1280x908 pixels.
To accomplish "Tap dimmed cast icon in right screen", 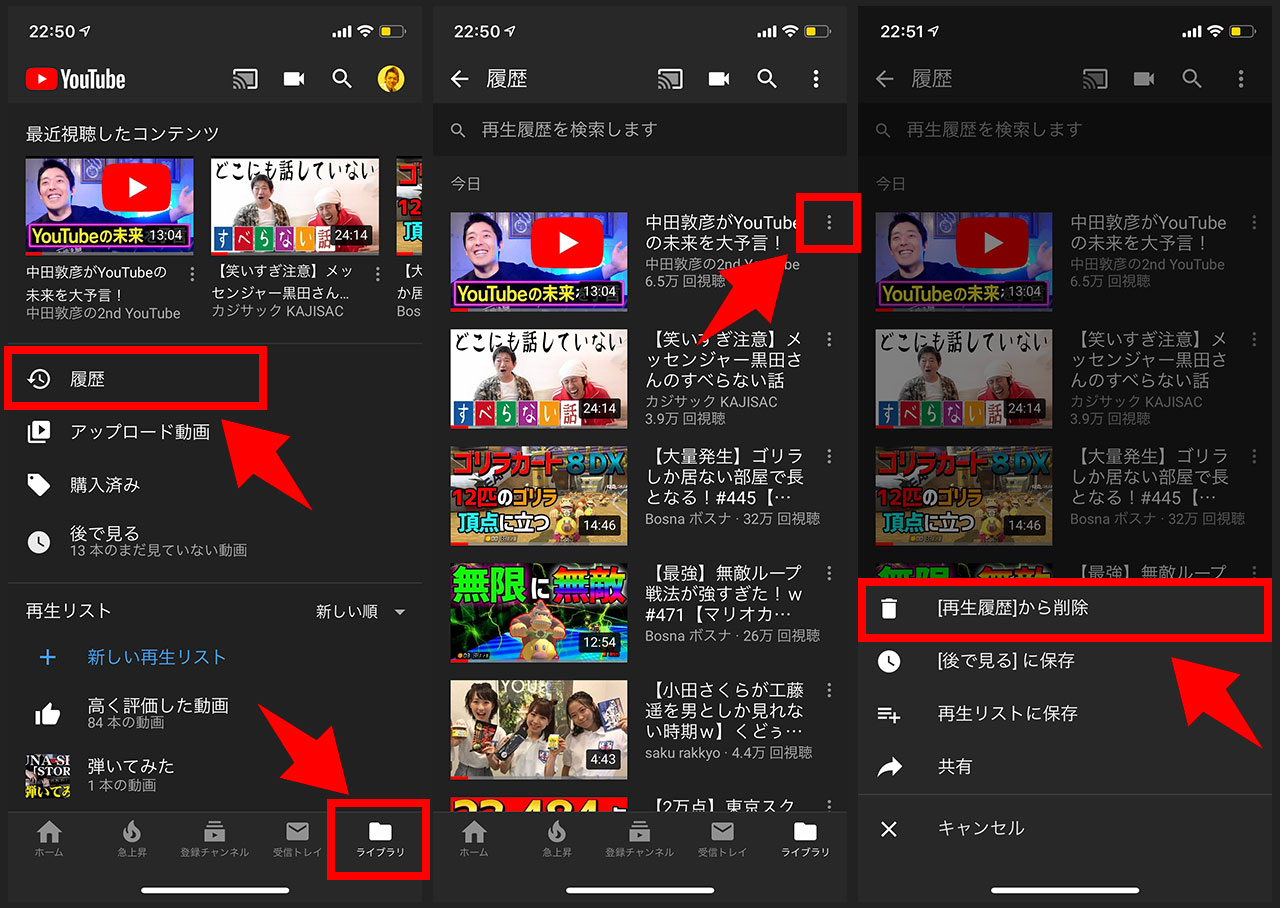I will click(1095, 79).
